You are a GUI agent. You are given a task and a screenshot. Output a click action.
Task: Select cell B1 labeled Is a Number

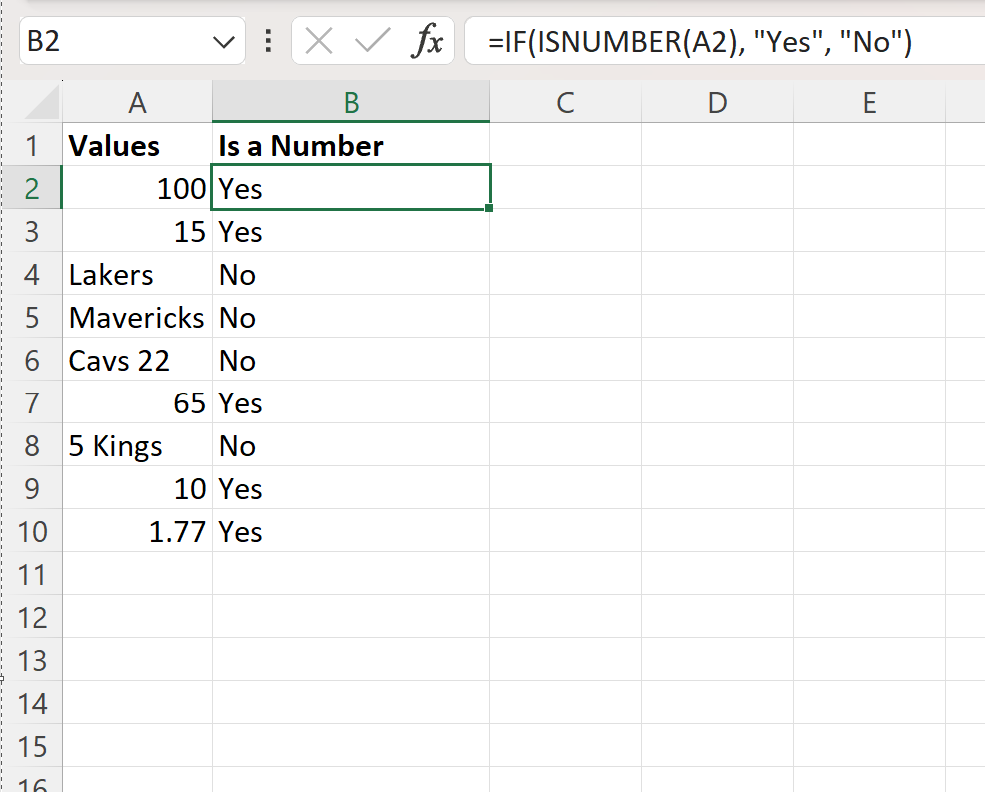click(350, 145)
